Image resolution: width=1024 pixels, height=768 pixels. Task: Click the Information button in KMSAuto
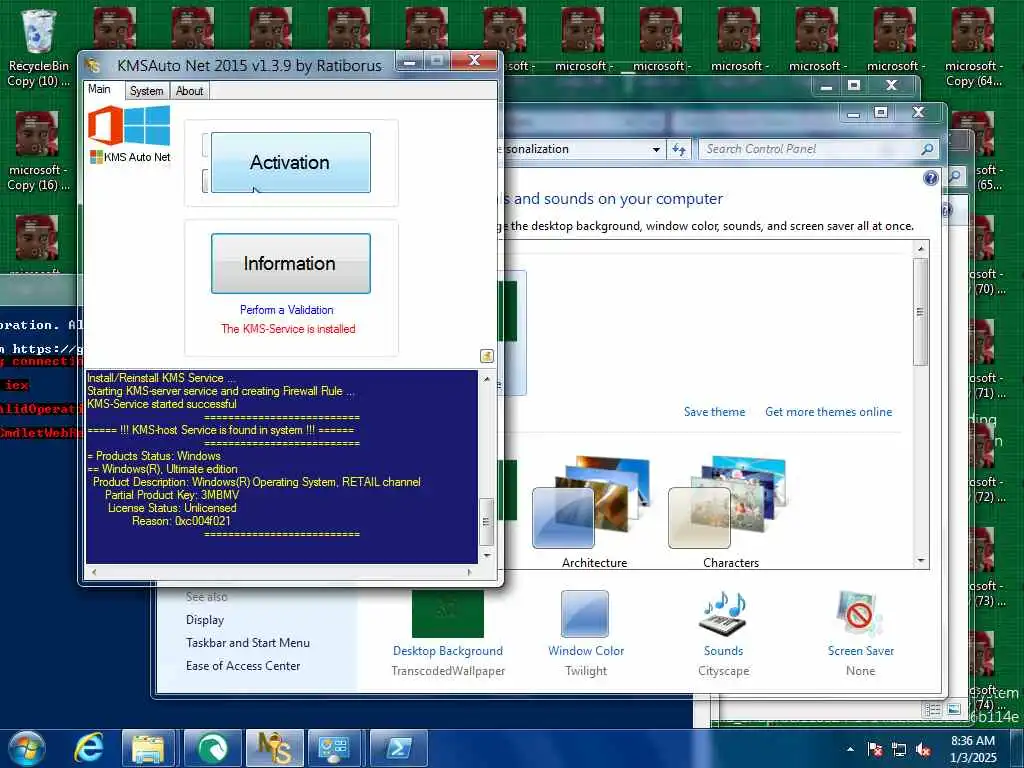pos(291,263)
